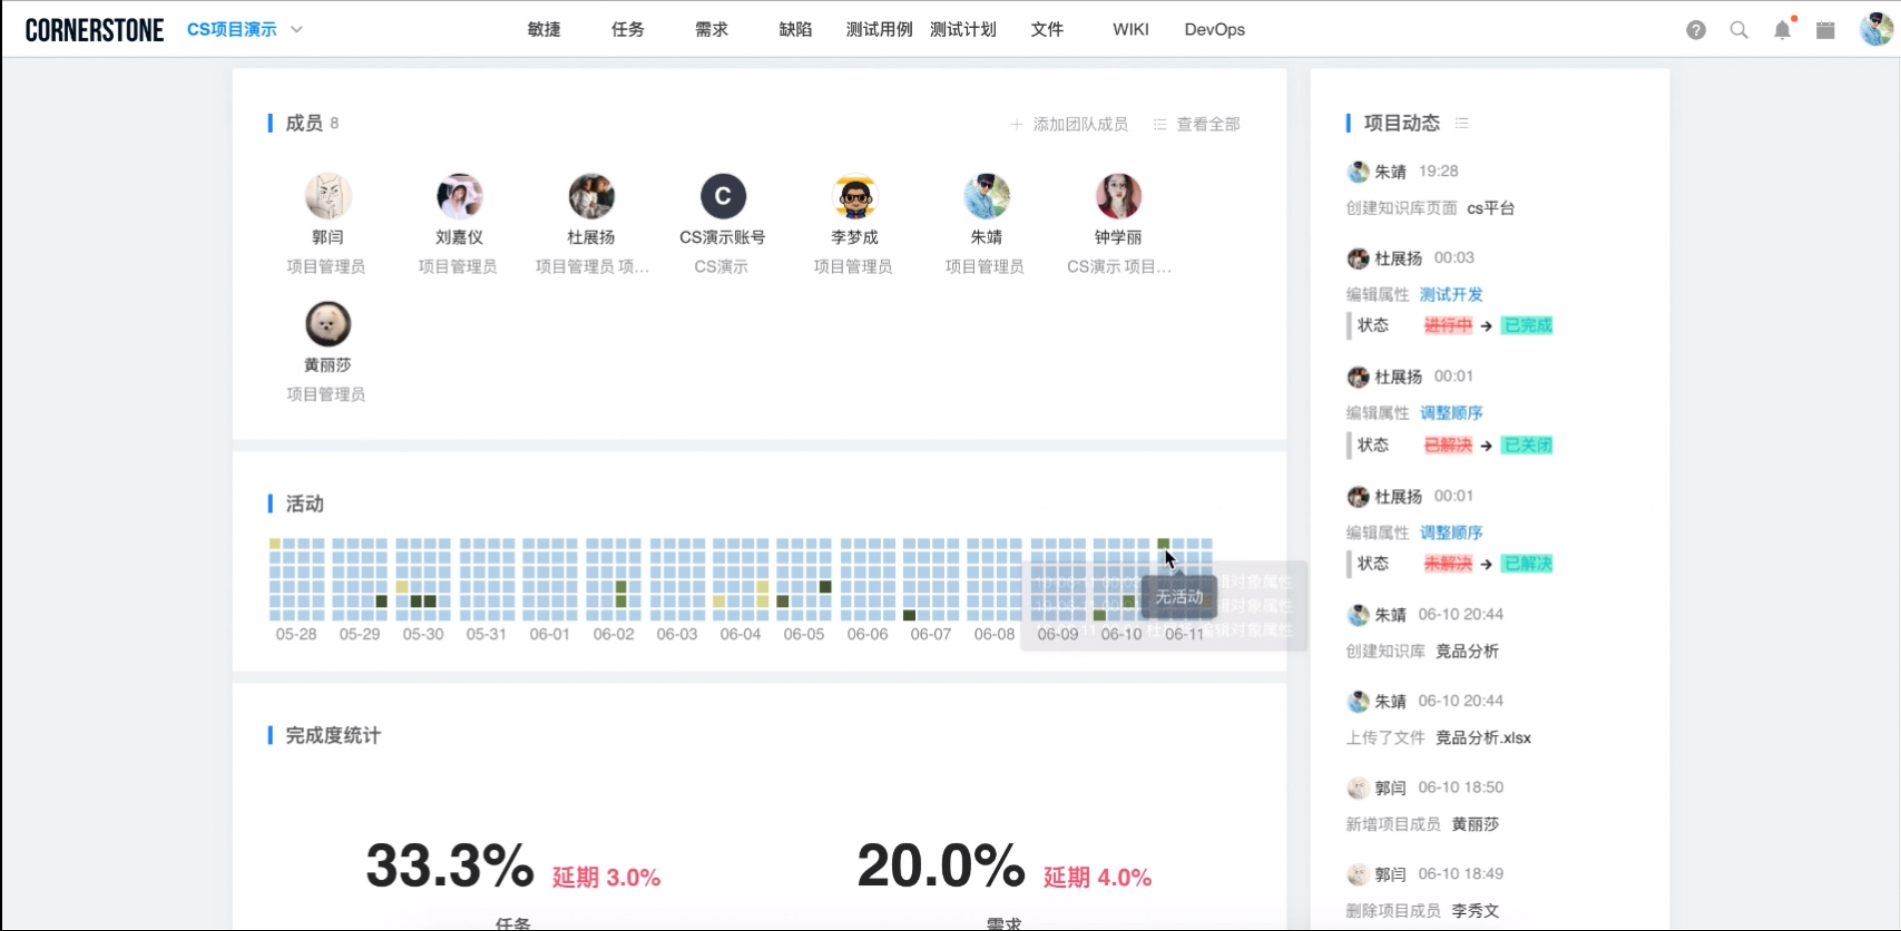The width and height of the screenshot is (1901, 931).
Task: Click 添加团队成员 button
Action: 1069,124
